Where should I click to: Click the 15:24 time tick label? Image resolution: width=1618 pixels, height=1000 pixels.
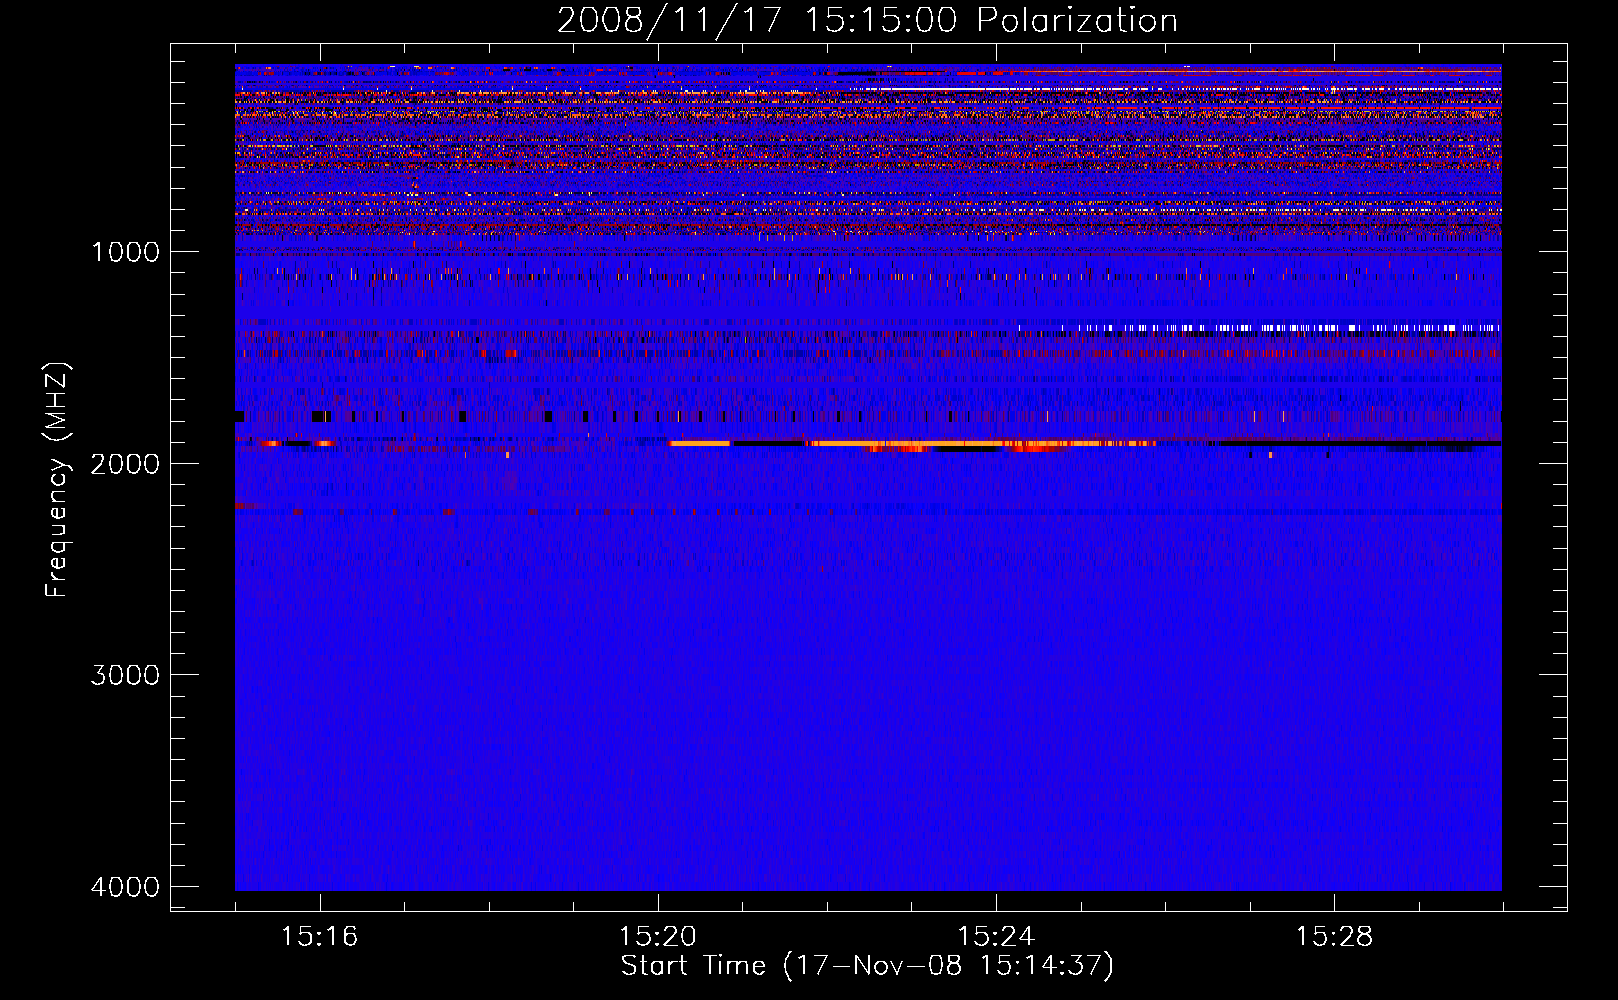[x=996, y=937]
